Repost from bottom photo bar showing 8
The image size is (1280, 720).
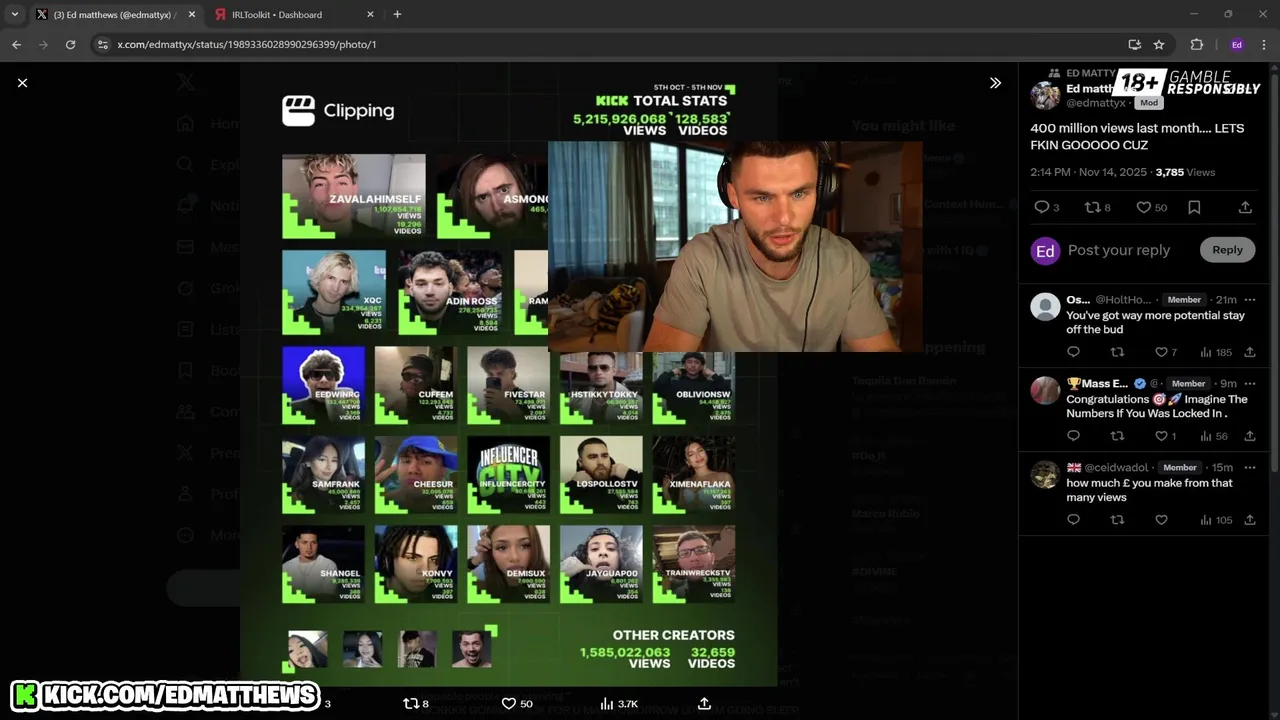click(x=415, y=704)
